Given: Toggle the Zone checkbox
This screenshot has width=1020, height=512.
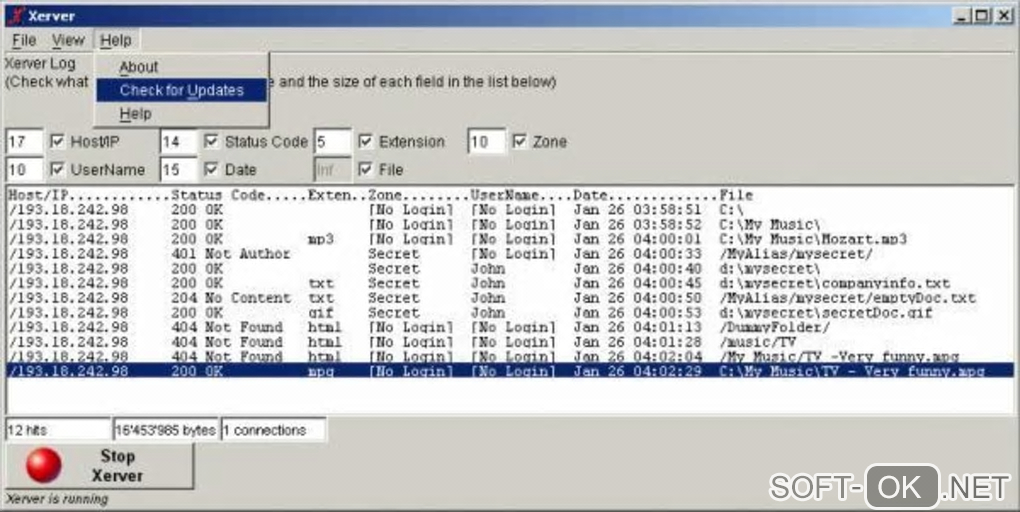Looking at the screenshot, I should (x=520, y=141).
